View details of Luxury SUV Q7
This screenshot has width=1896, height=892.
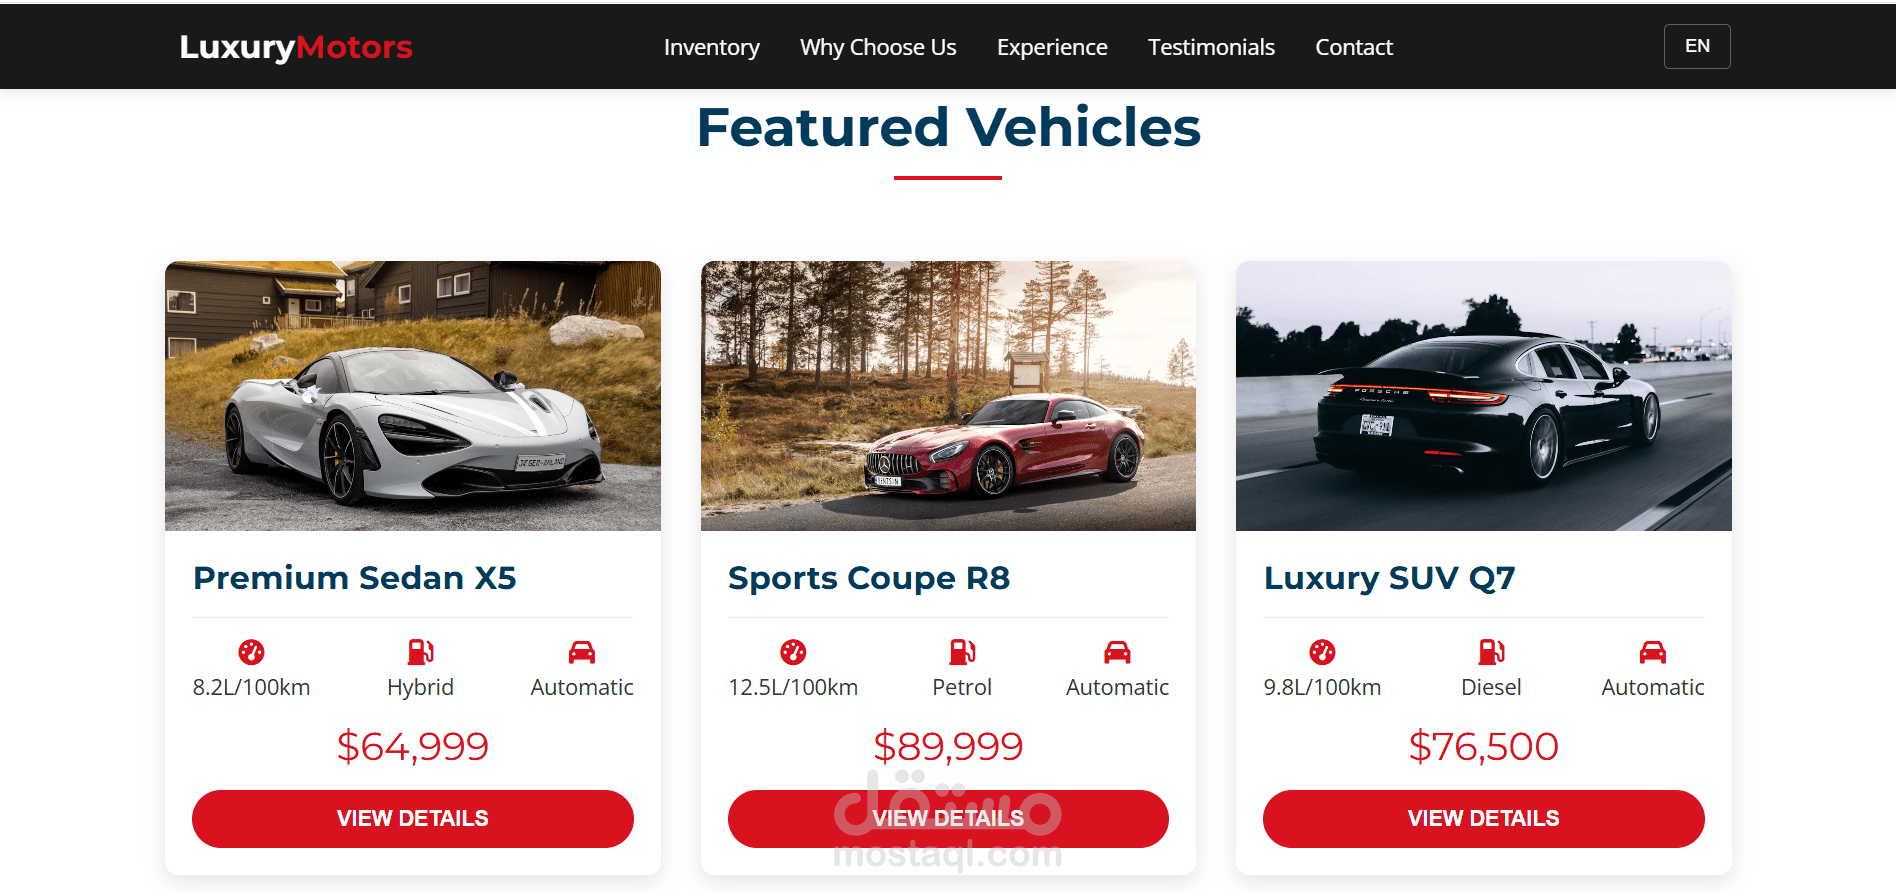[x=1484, y=819]
